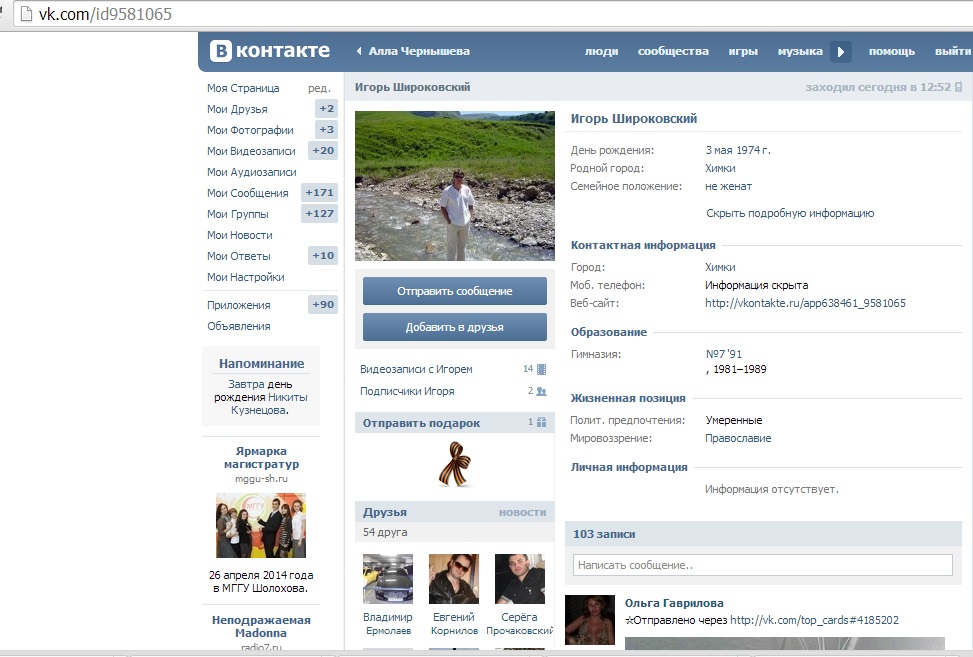Open the музыка header menu

tap(800, 51)
